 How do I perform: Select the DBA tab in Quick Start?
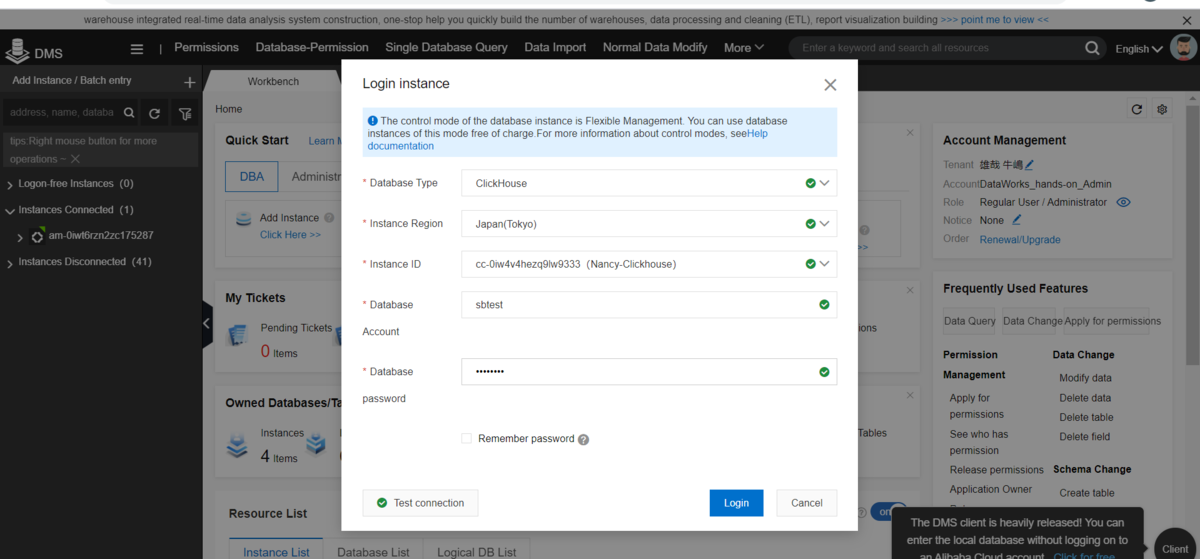tap(252, 176)
